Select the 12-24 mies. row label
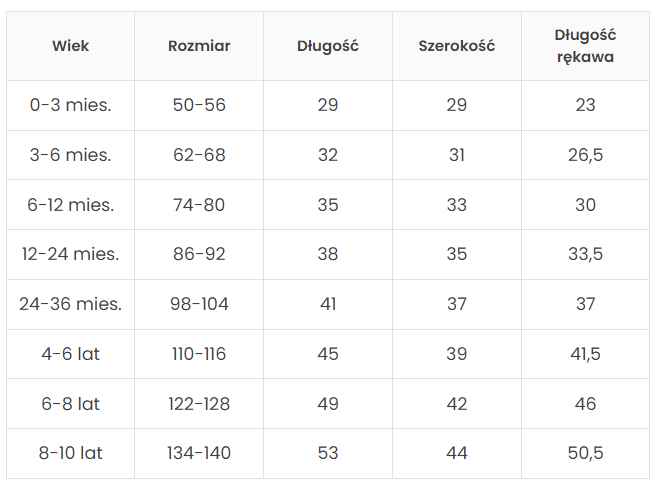 tap(71, 254)
